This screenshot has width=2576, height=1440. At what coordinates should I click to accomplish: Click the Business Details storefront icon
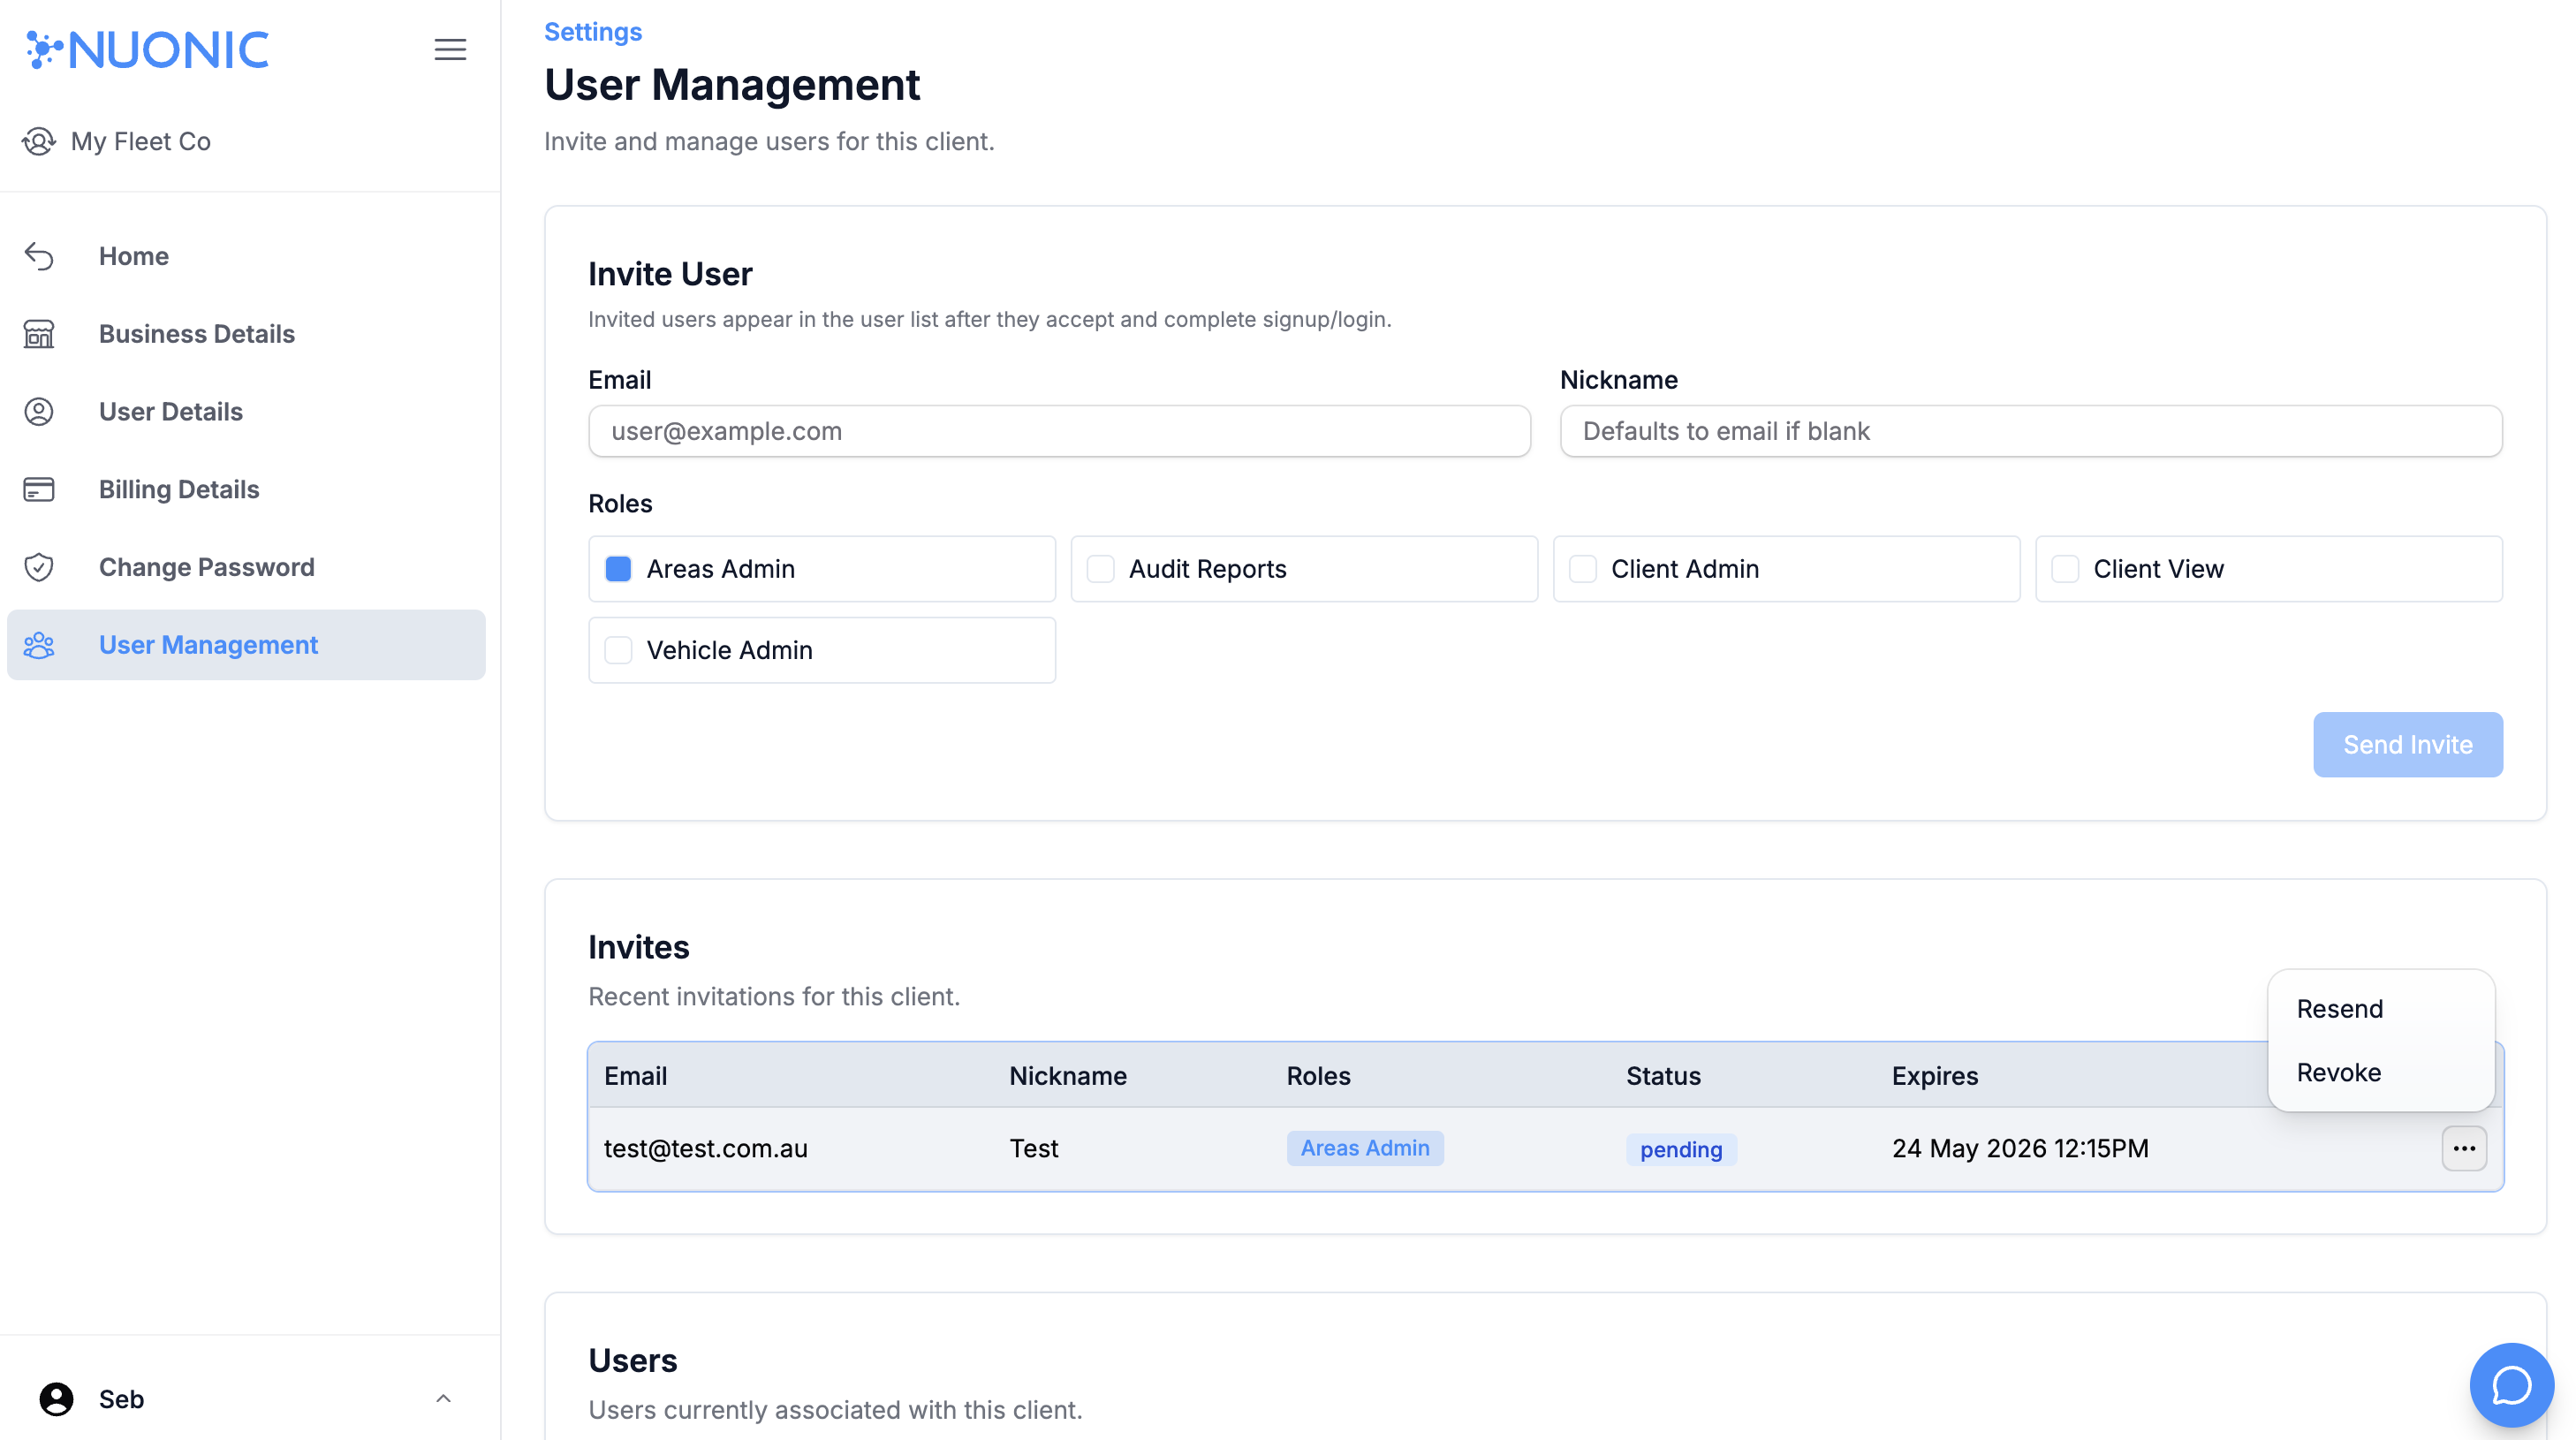(x=39, y=334)
